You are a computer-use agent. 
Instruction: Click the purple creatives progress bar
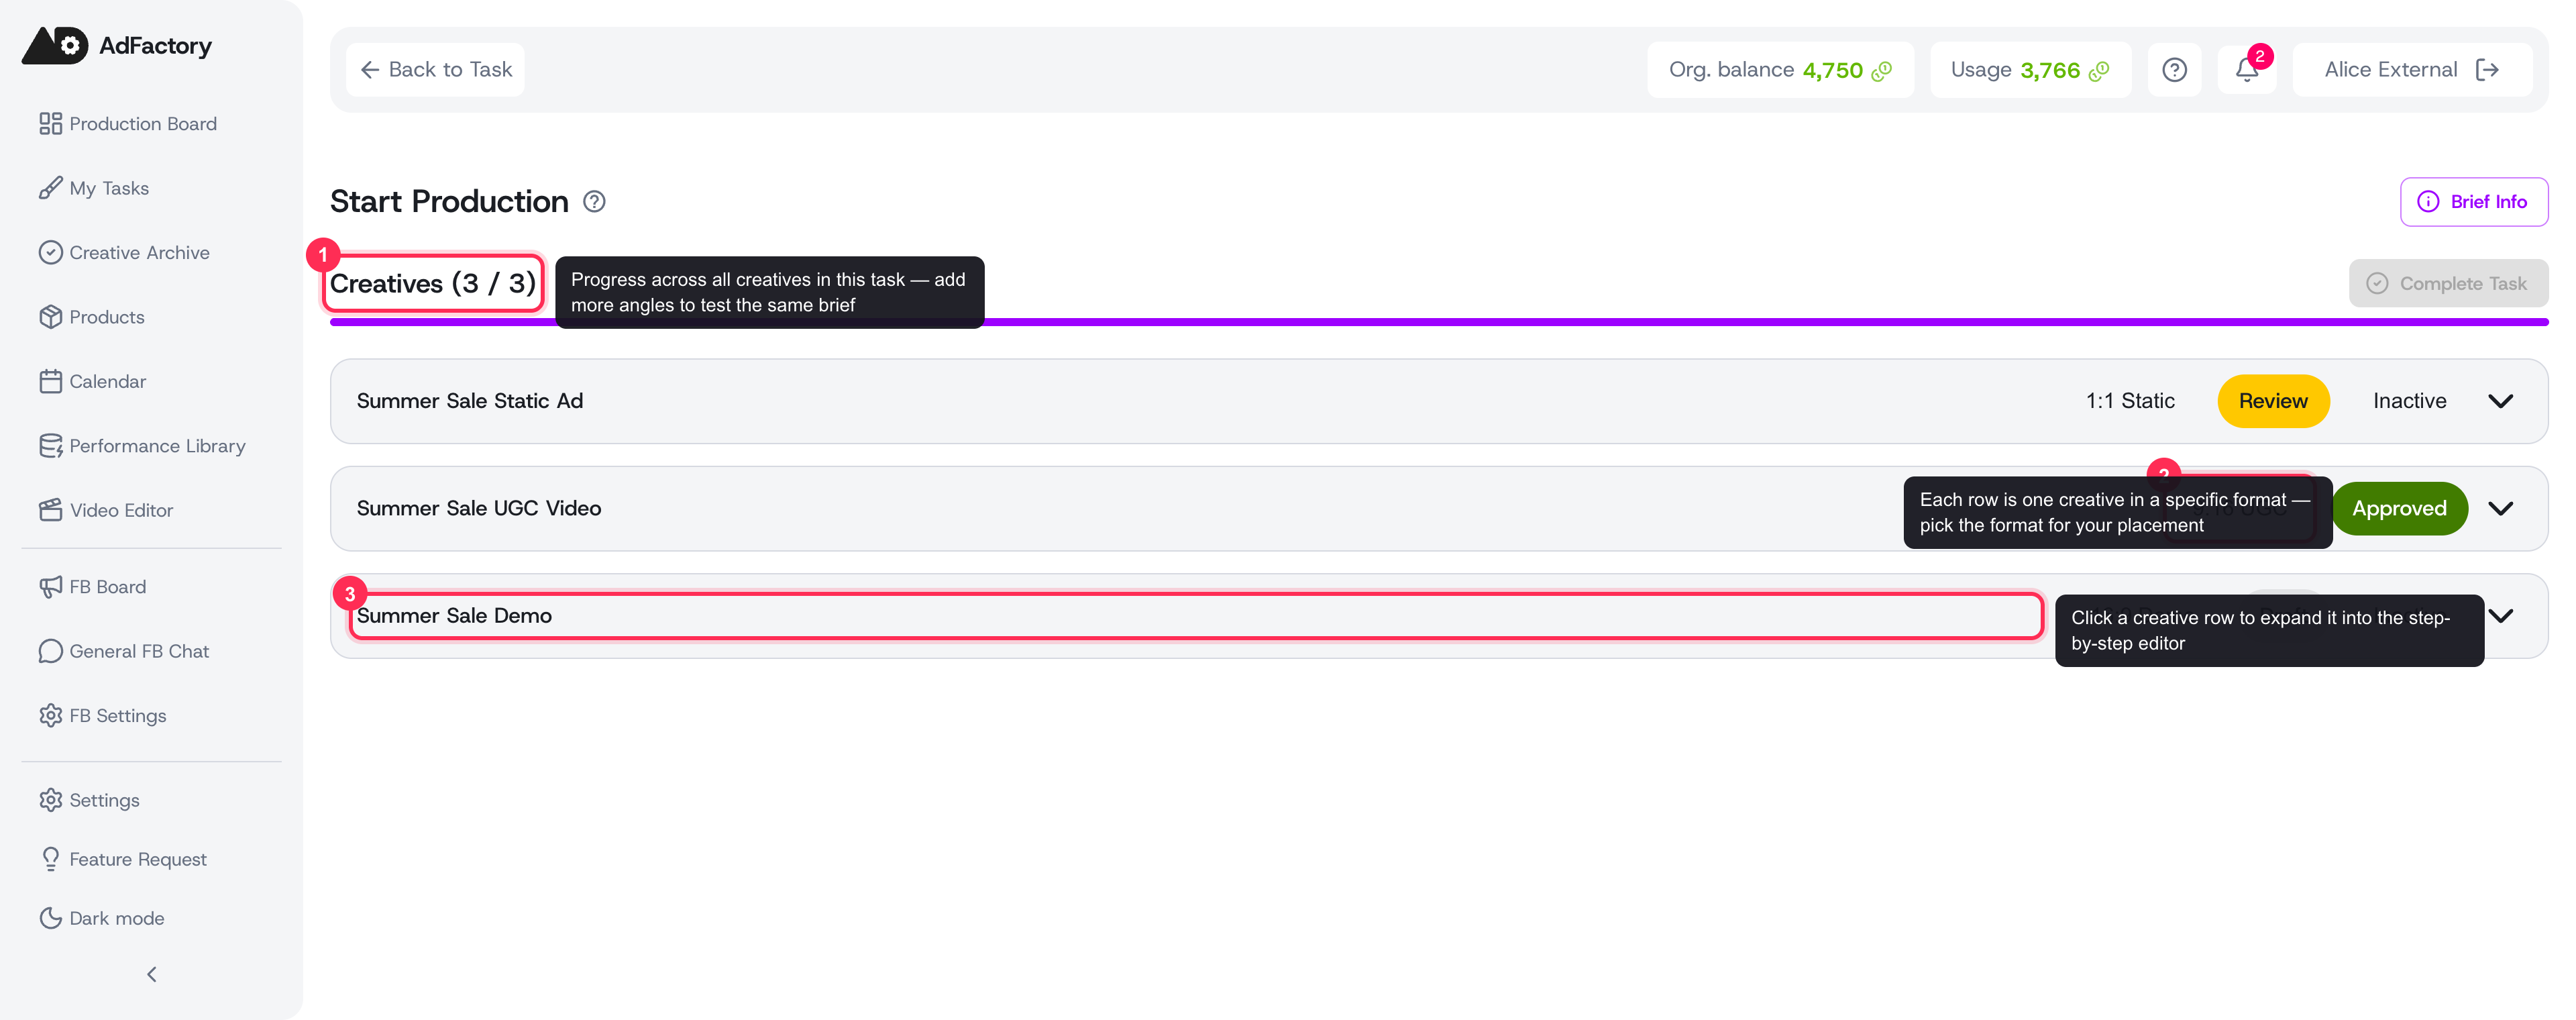pyautogui.click(x=1439, y=322)
